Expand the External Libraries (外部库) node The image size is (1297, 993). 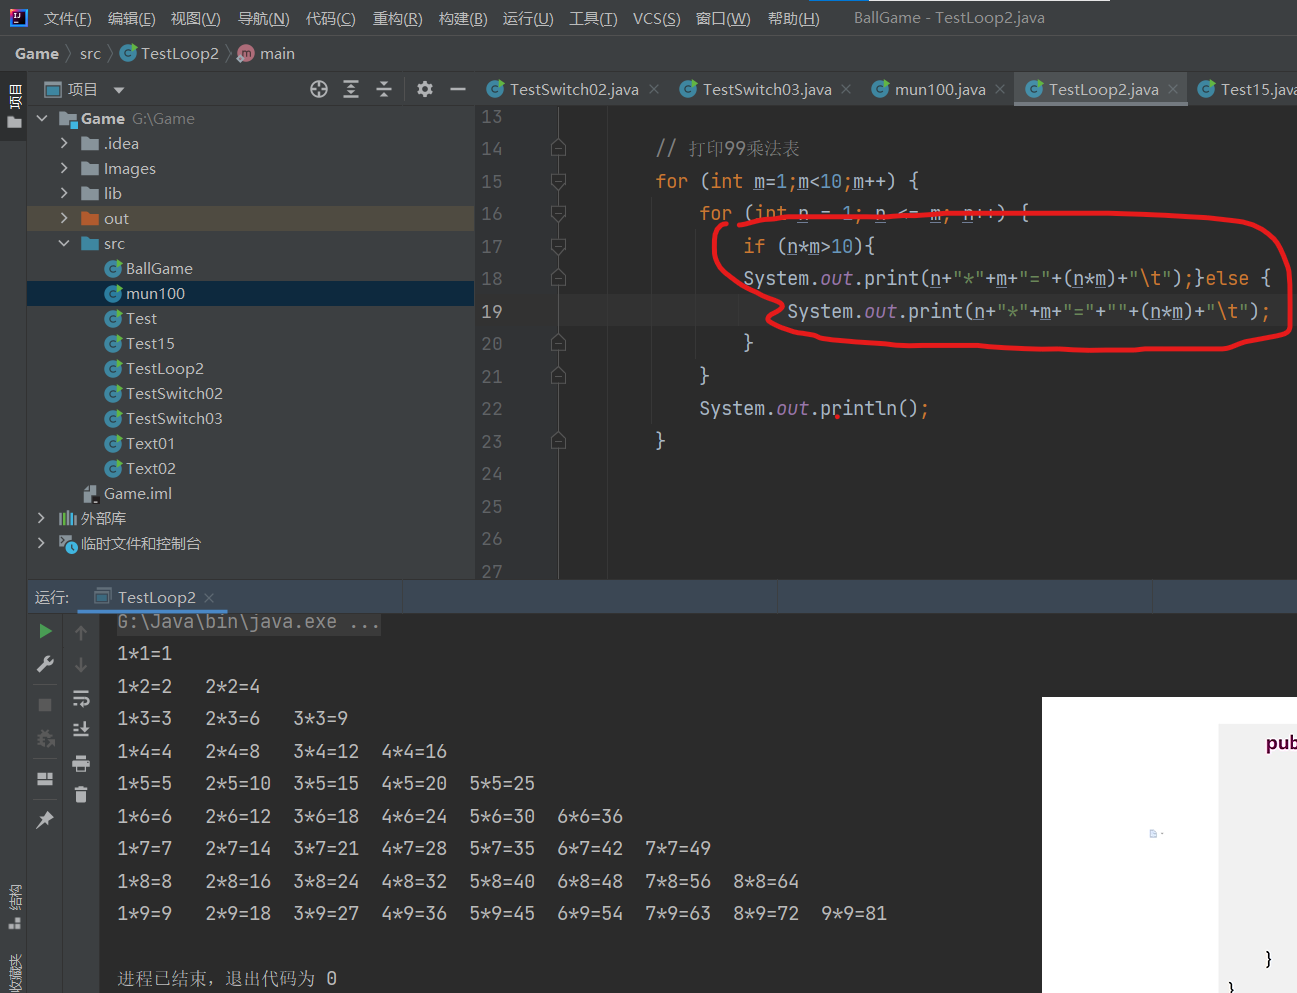point(41,518)
